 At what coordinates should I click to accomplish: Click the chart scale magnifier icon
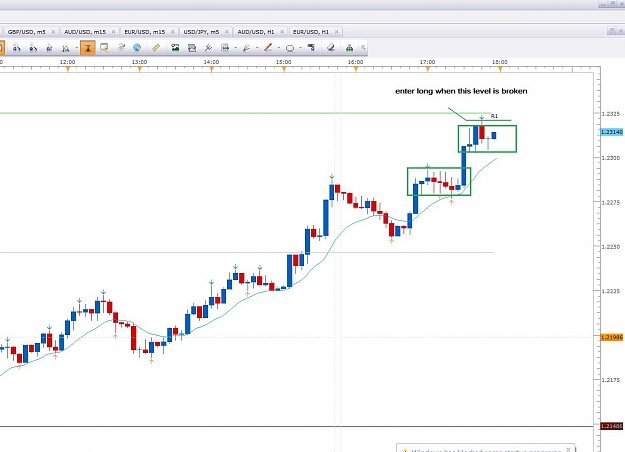[66, 48]
